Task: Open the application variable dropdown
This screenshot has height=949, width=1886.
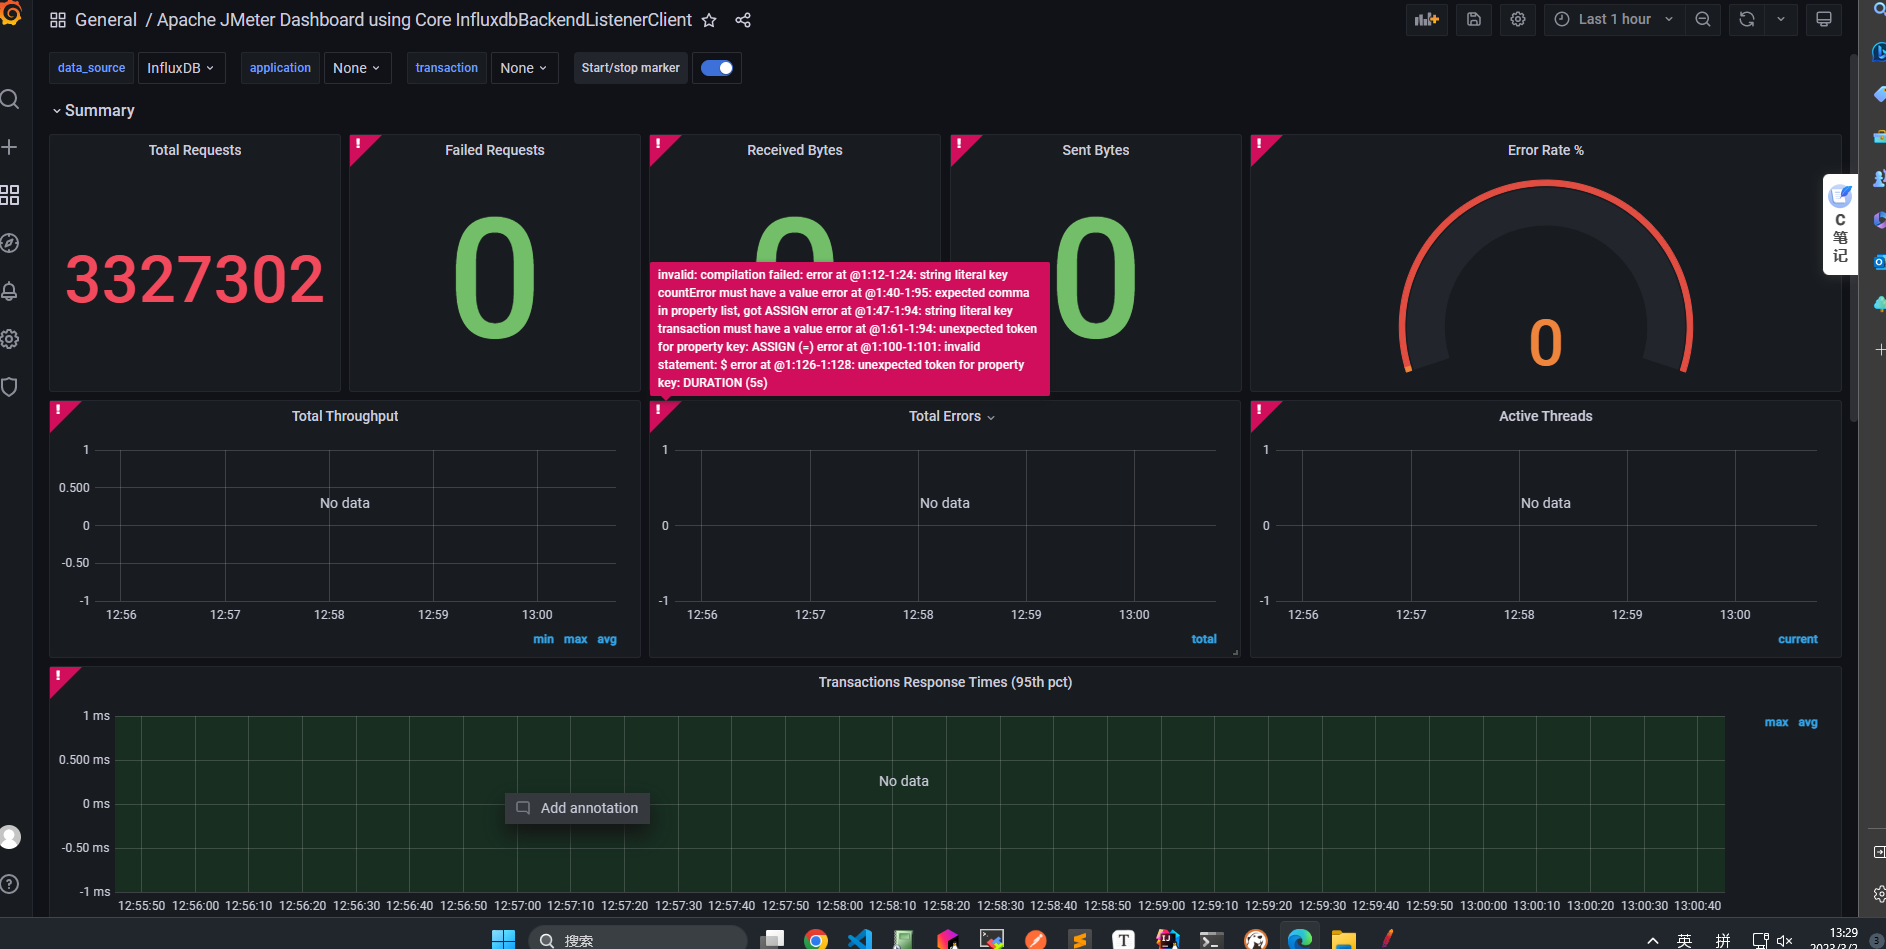Action: 357,68
